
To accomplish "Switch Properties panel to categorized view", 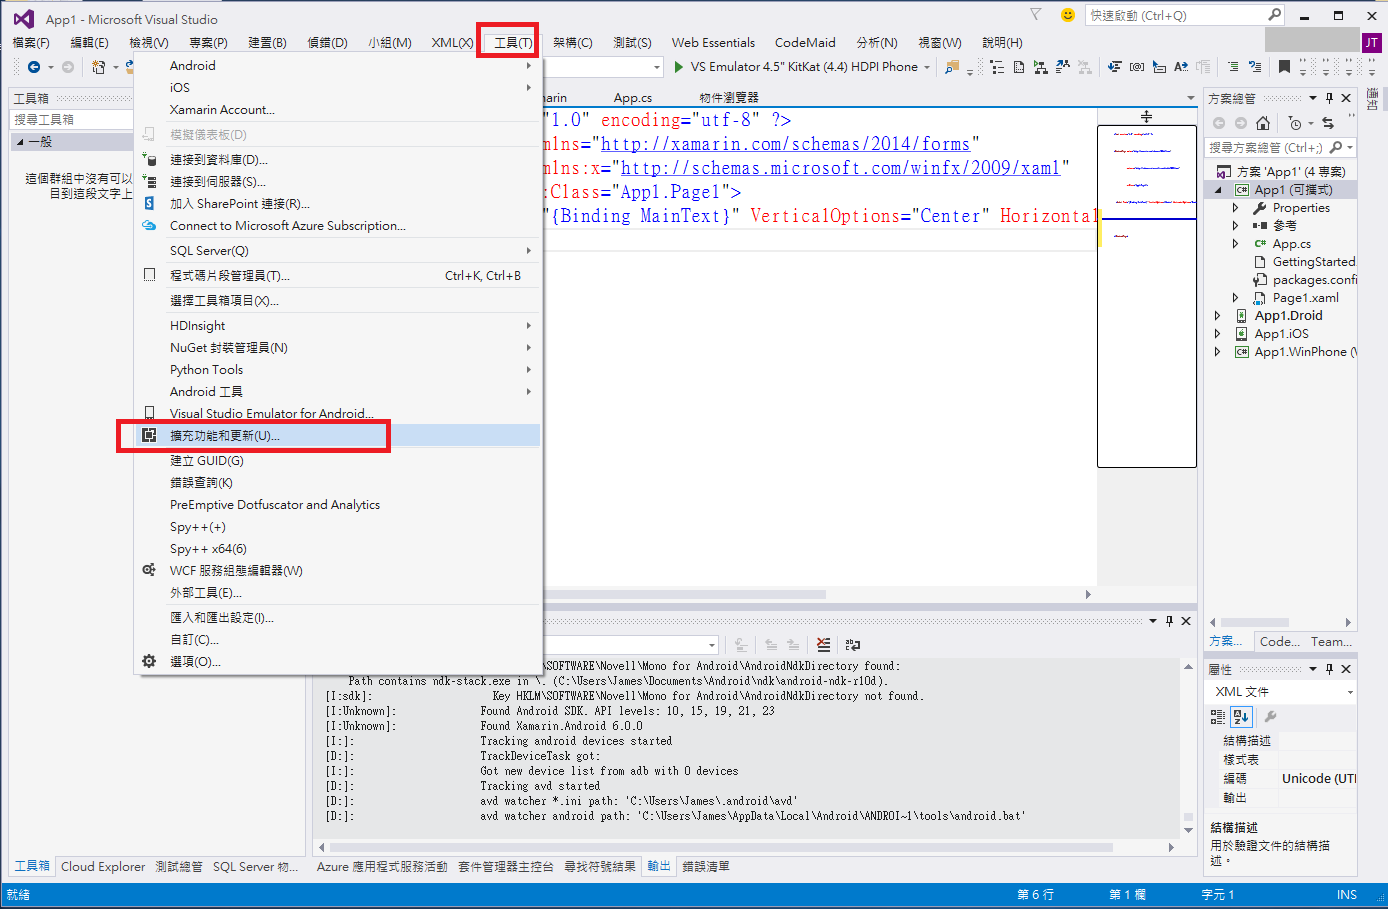I will tap(1218, 716).
